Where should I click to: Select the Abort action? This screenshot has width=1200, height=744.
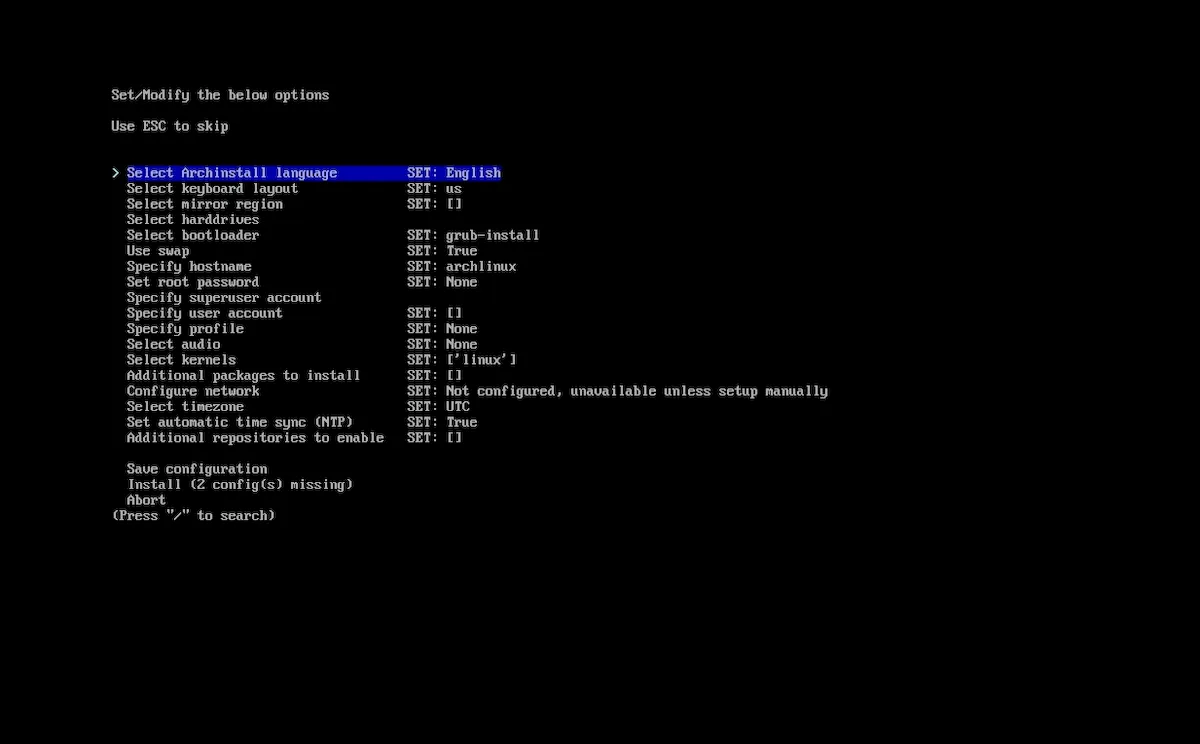click(146, 500)
